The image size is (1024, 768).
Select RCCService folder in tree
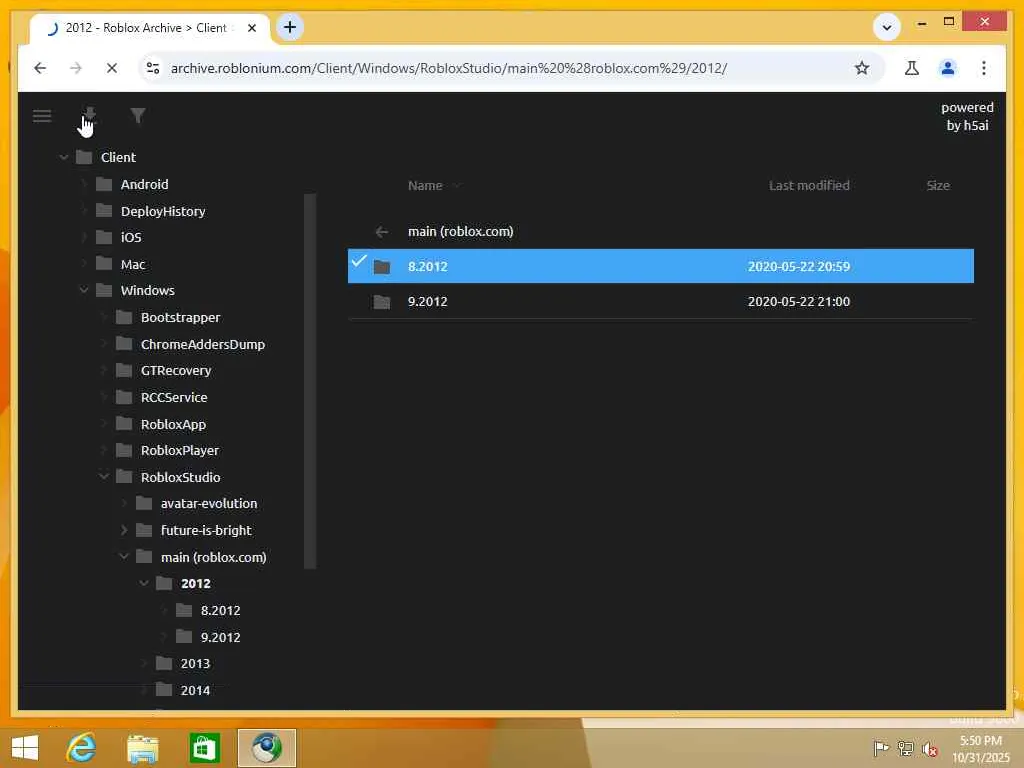coord(174,397)
